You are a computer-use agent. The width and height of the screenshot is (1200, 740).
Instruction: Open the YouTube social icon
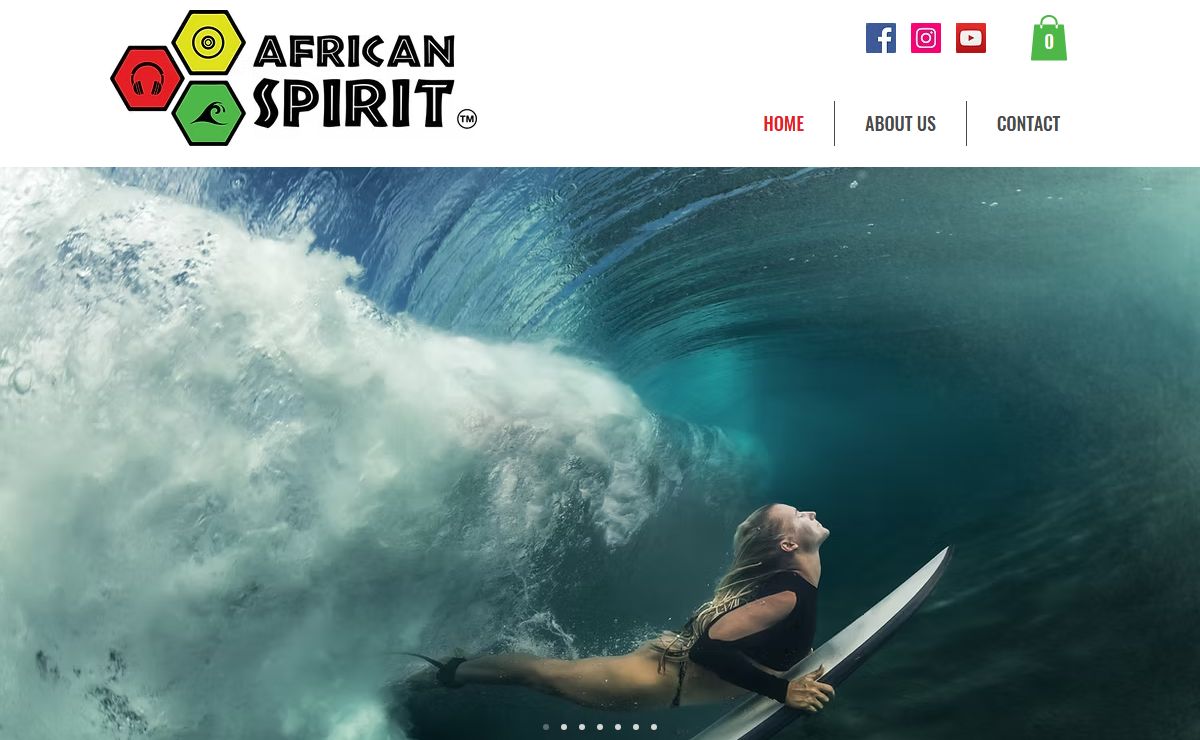971,38
